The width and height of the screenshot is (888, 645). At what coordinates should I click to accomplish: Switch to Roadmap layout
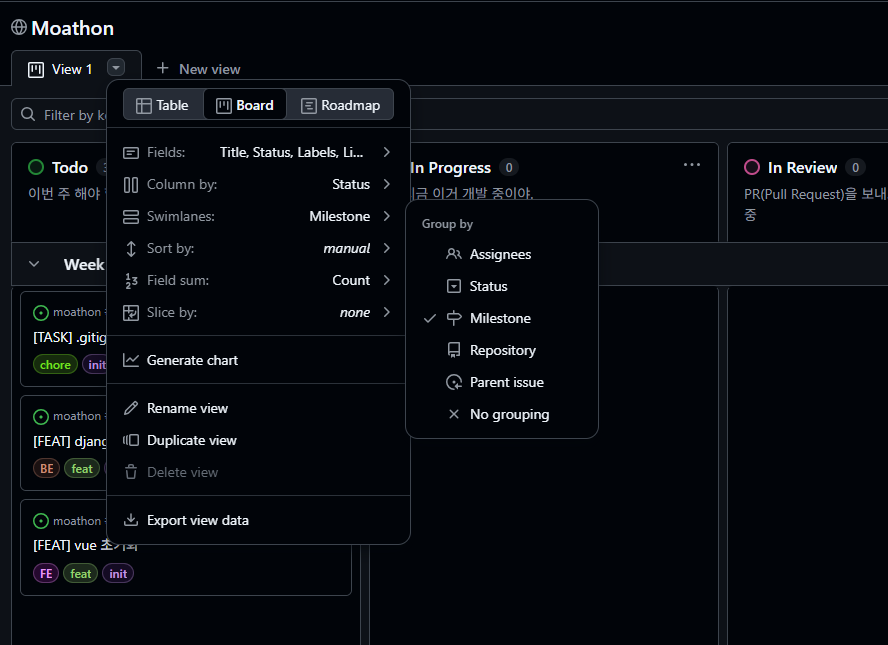[x=340, y=105]
